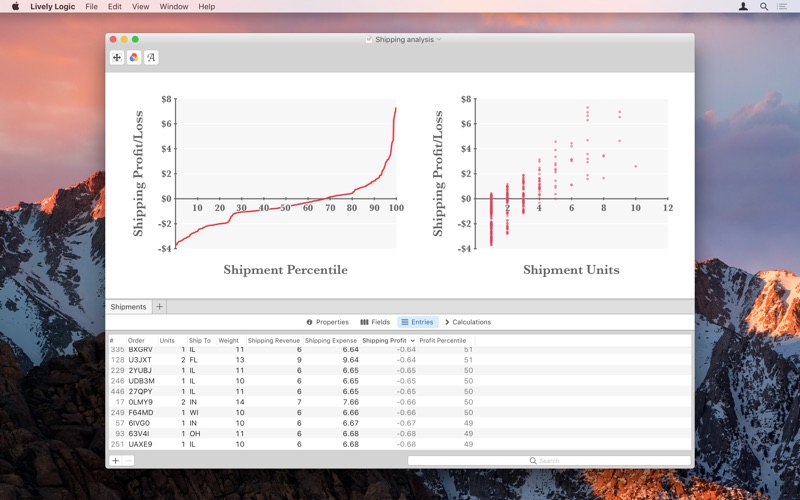The image size is (800, 500).
Task: Switch to Properties view
Action: click(x=328, y=322)
